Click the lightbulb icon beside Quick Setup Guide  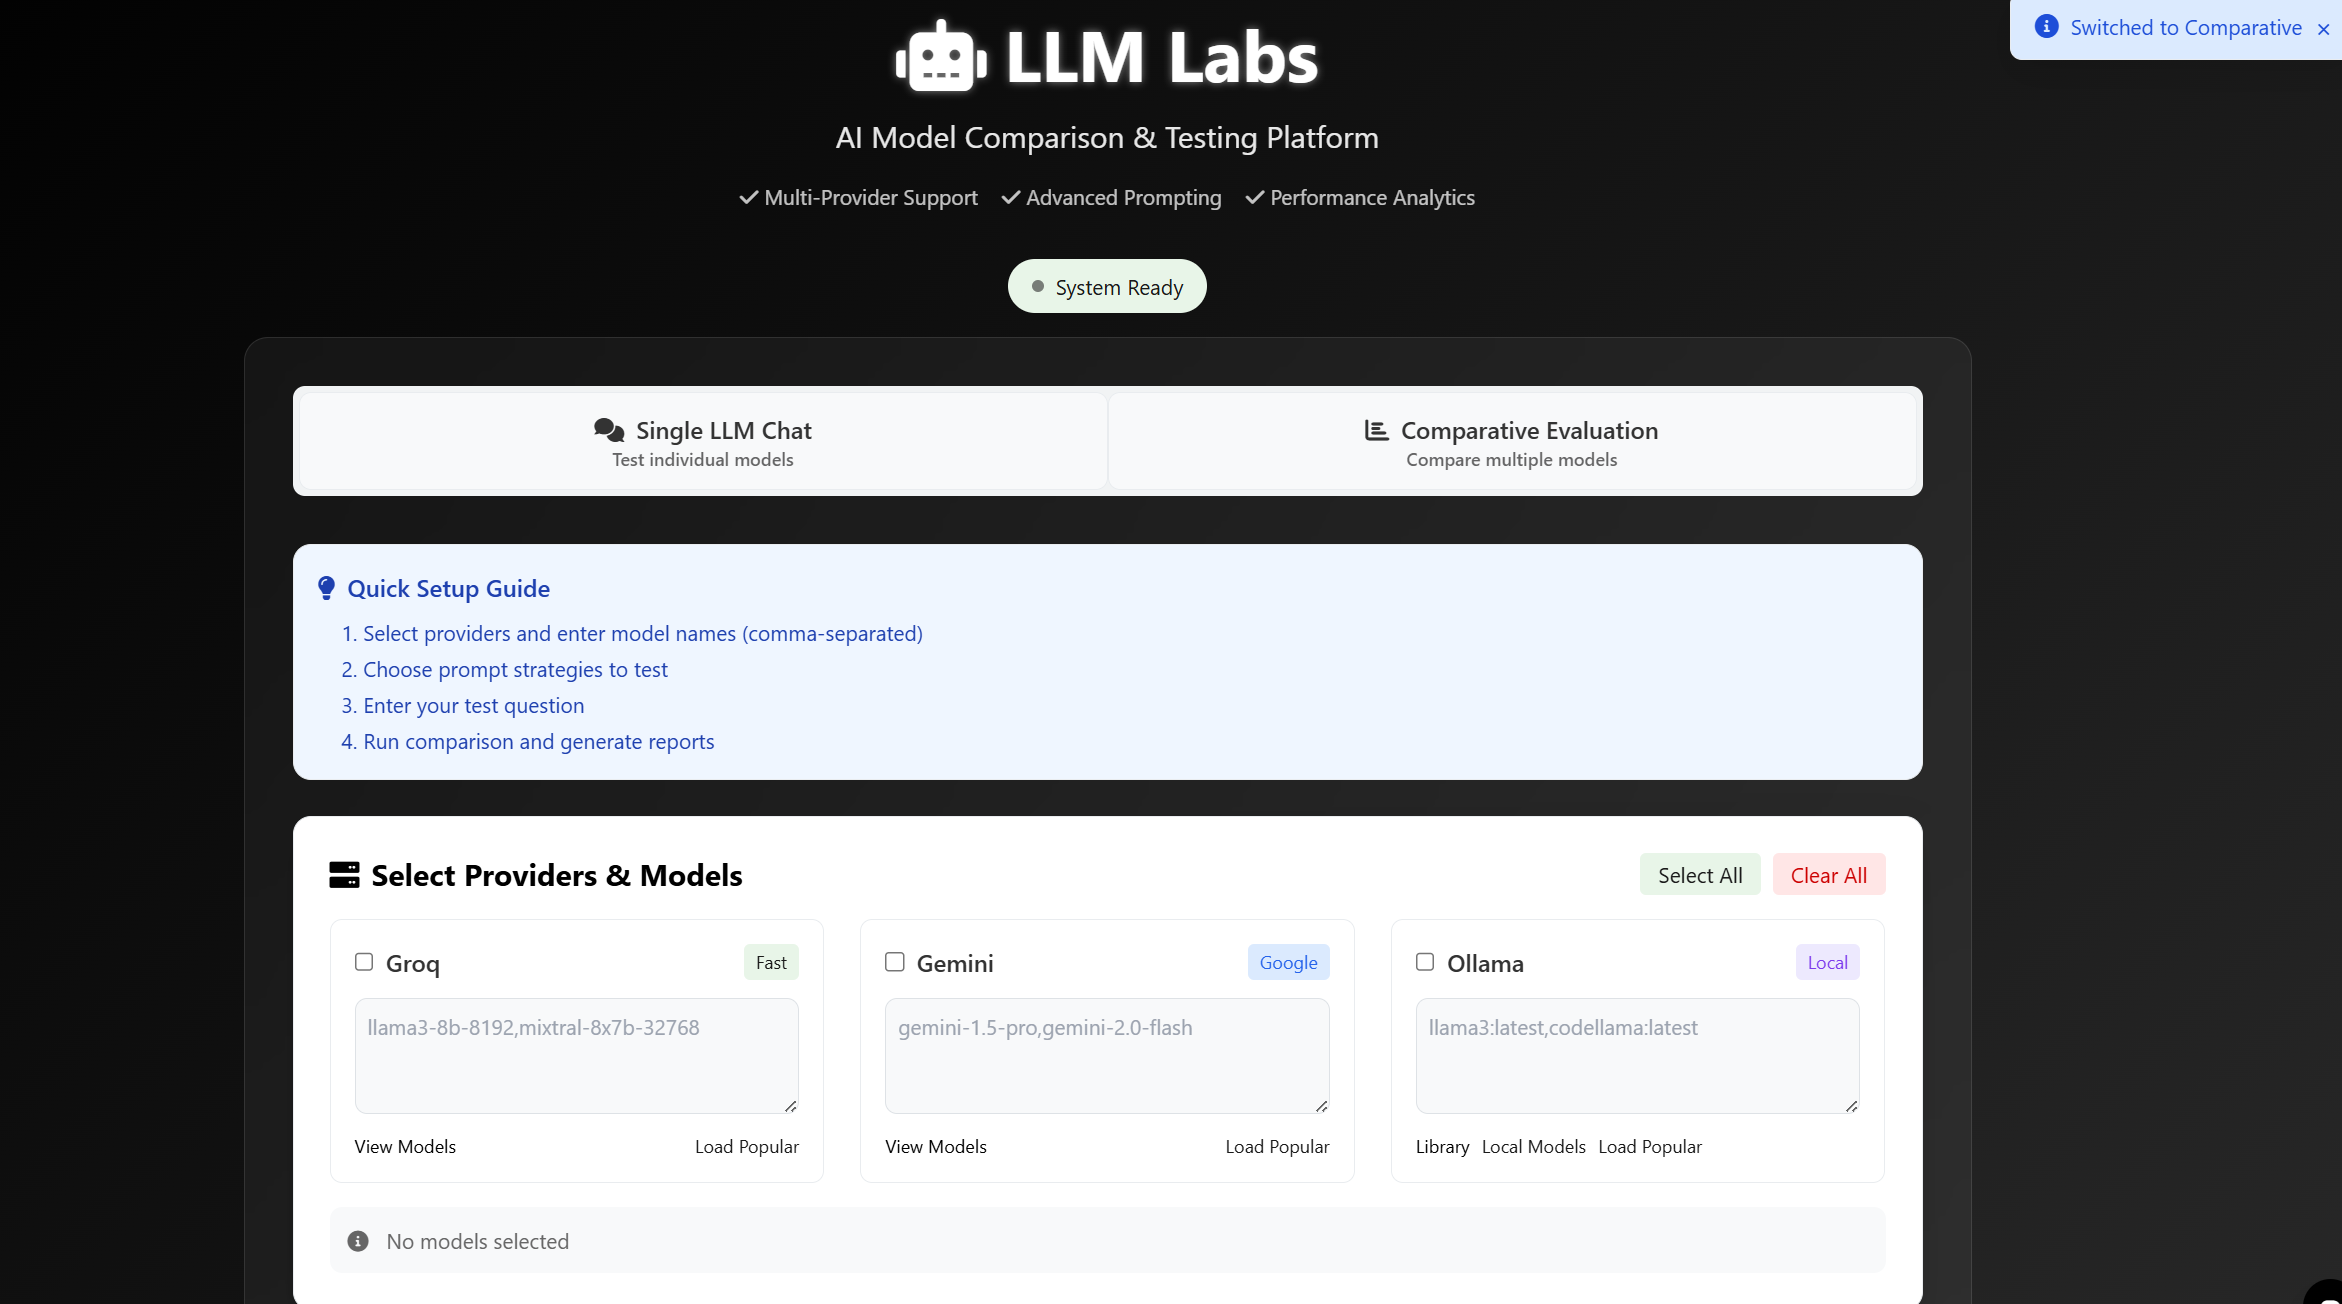[x=326, y=588]
